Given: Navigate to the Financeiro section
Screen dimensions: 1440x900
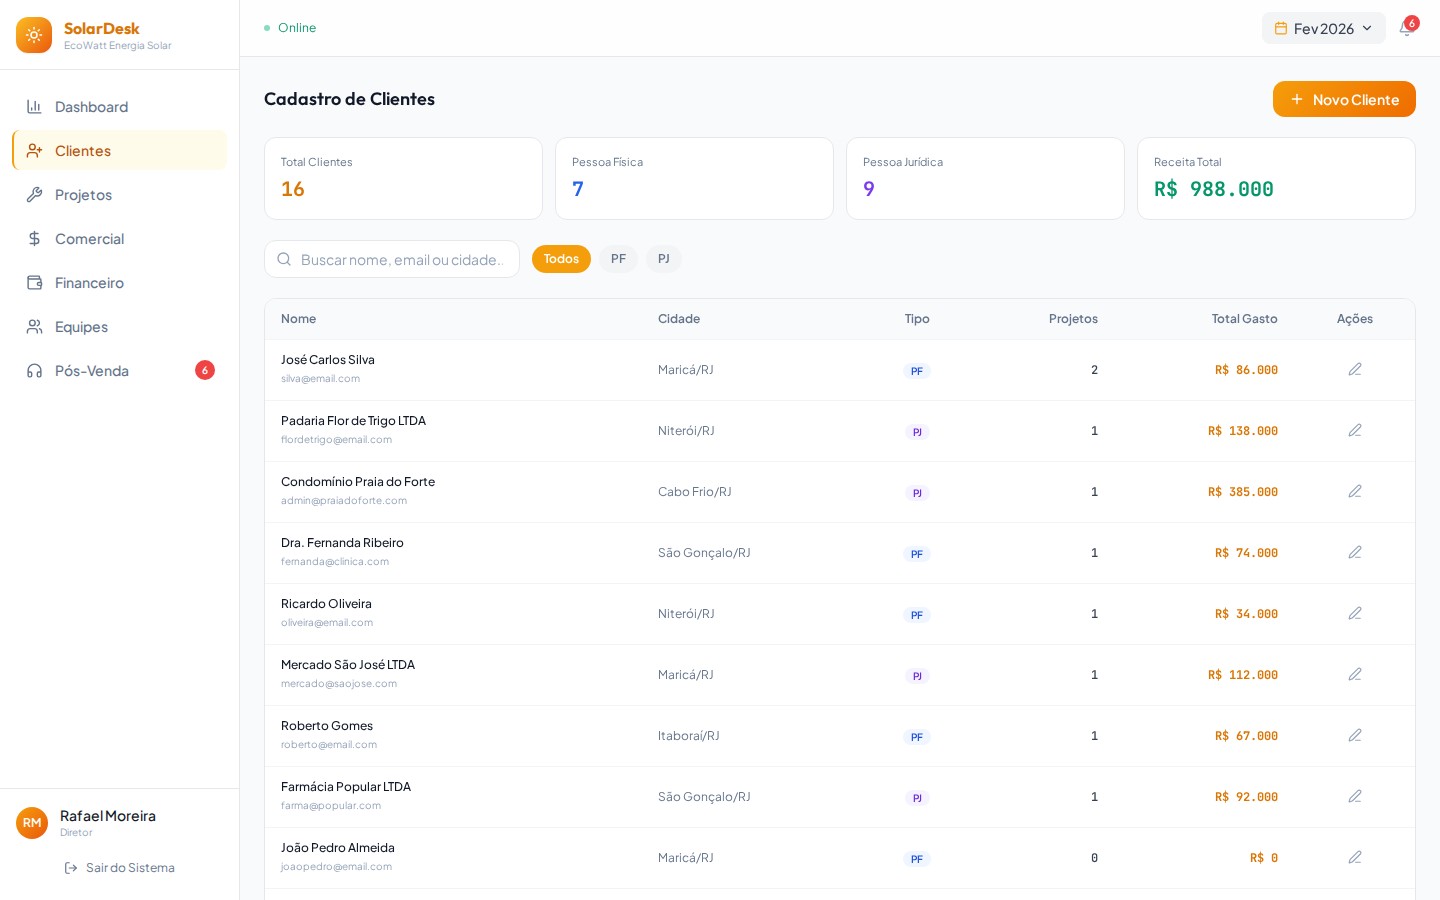Looking at the screenshot, I should 89,283.
